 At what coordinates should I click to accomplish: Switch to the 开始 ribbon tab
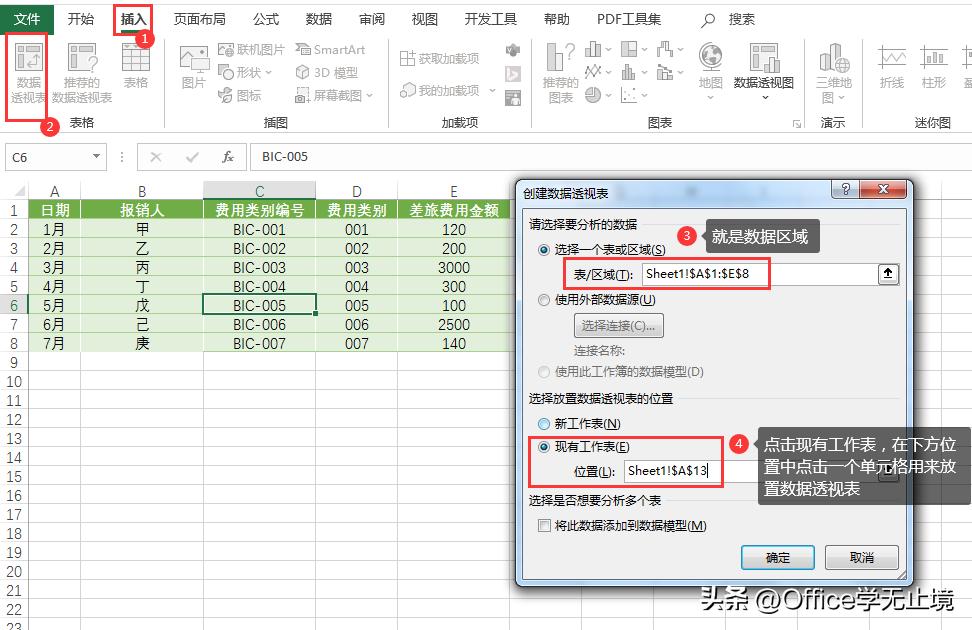(81, 17)
